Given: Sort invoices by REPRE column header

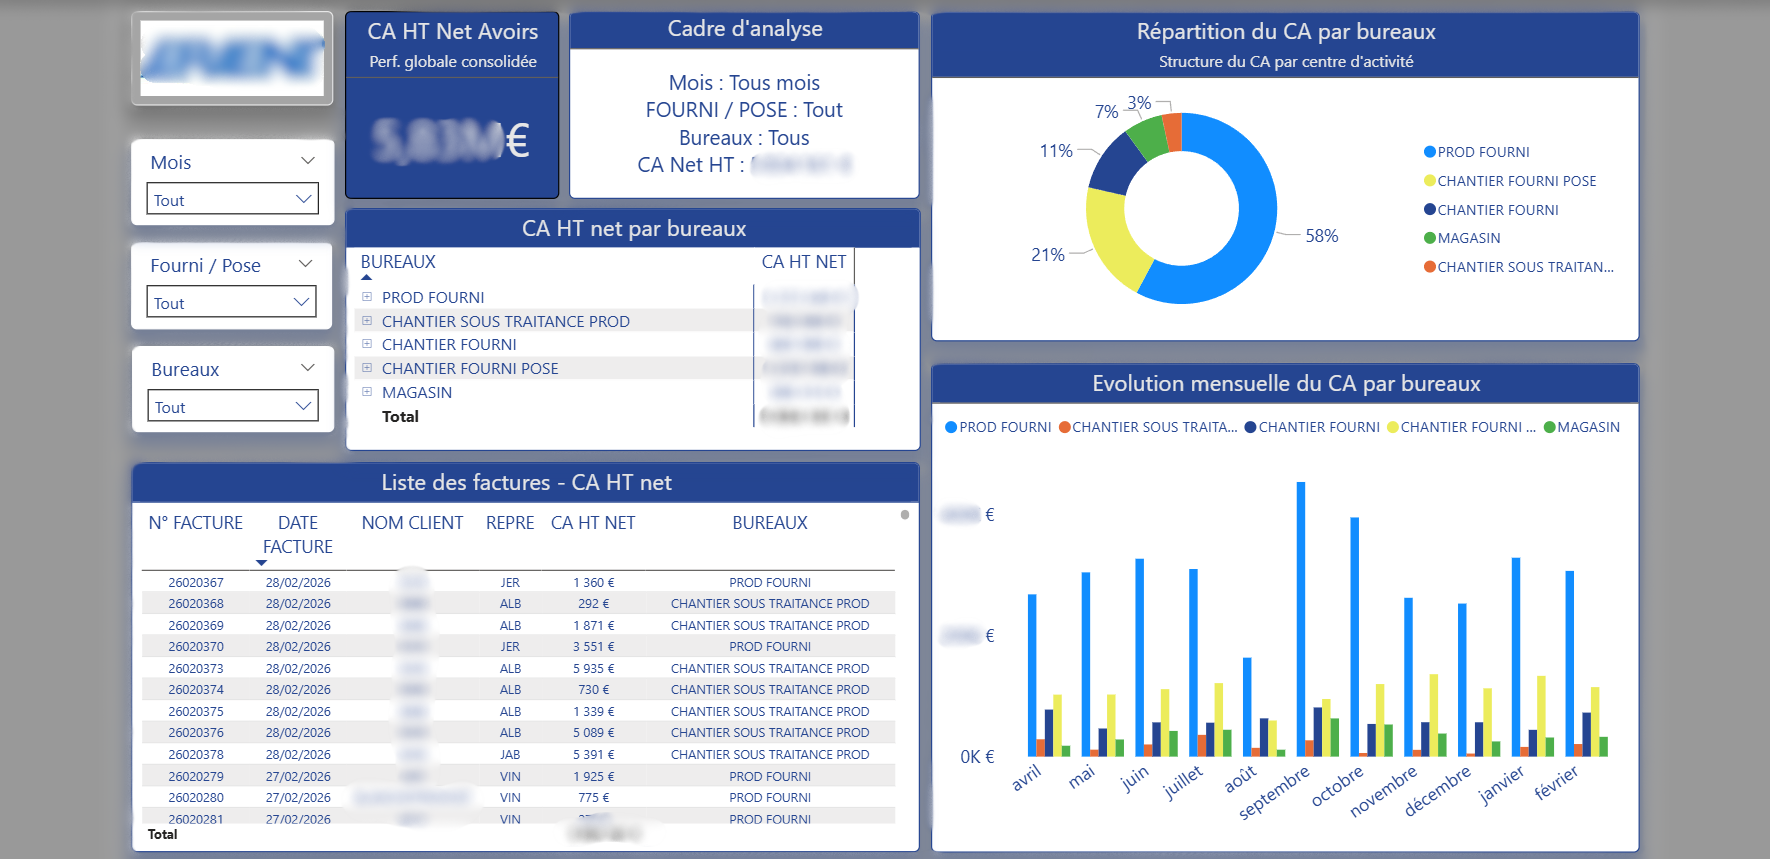Looking at the screenshot, I should [510, 523].
